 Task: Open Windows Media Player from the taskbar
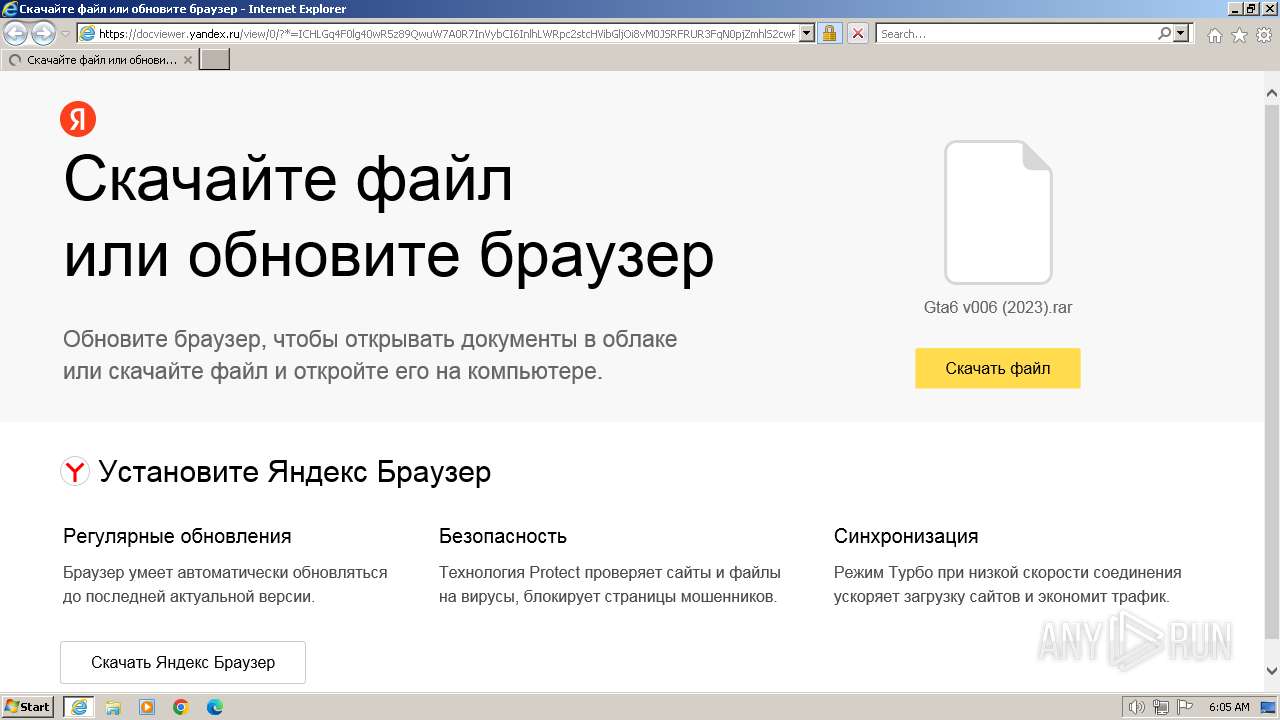coord(147,707)
